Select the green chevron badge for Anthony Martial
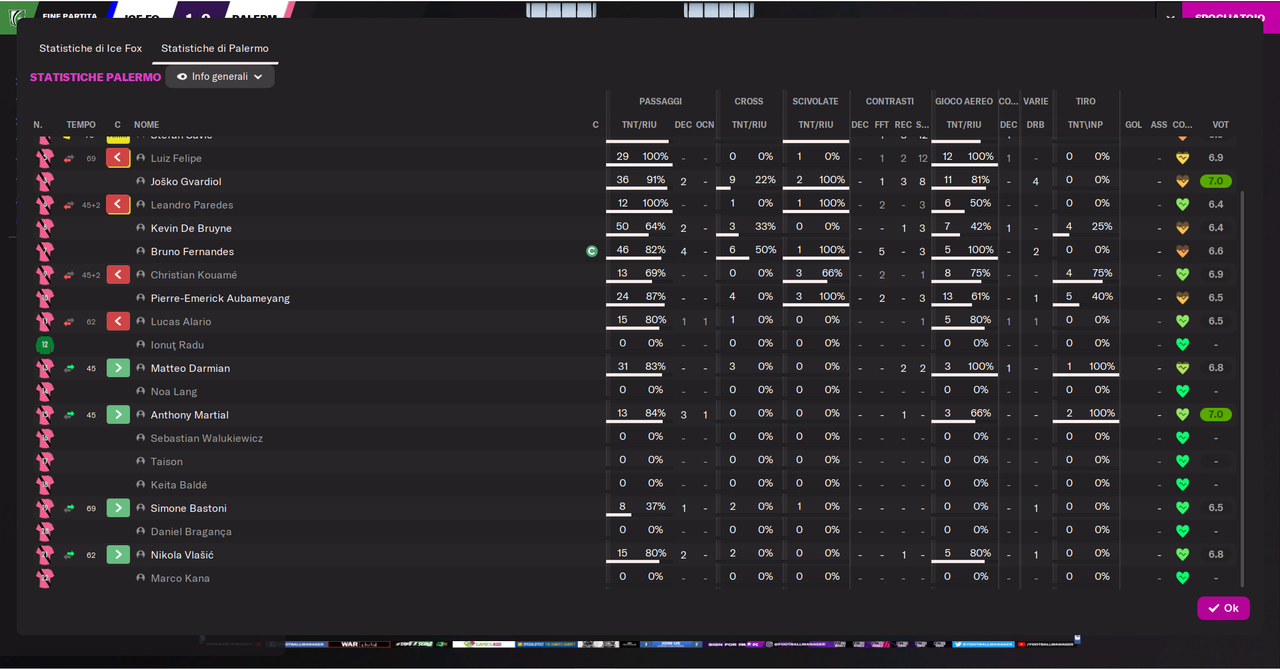Image resolution: width=1280 pixels, height=669 pixels. click(x=118, y=415)
